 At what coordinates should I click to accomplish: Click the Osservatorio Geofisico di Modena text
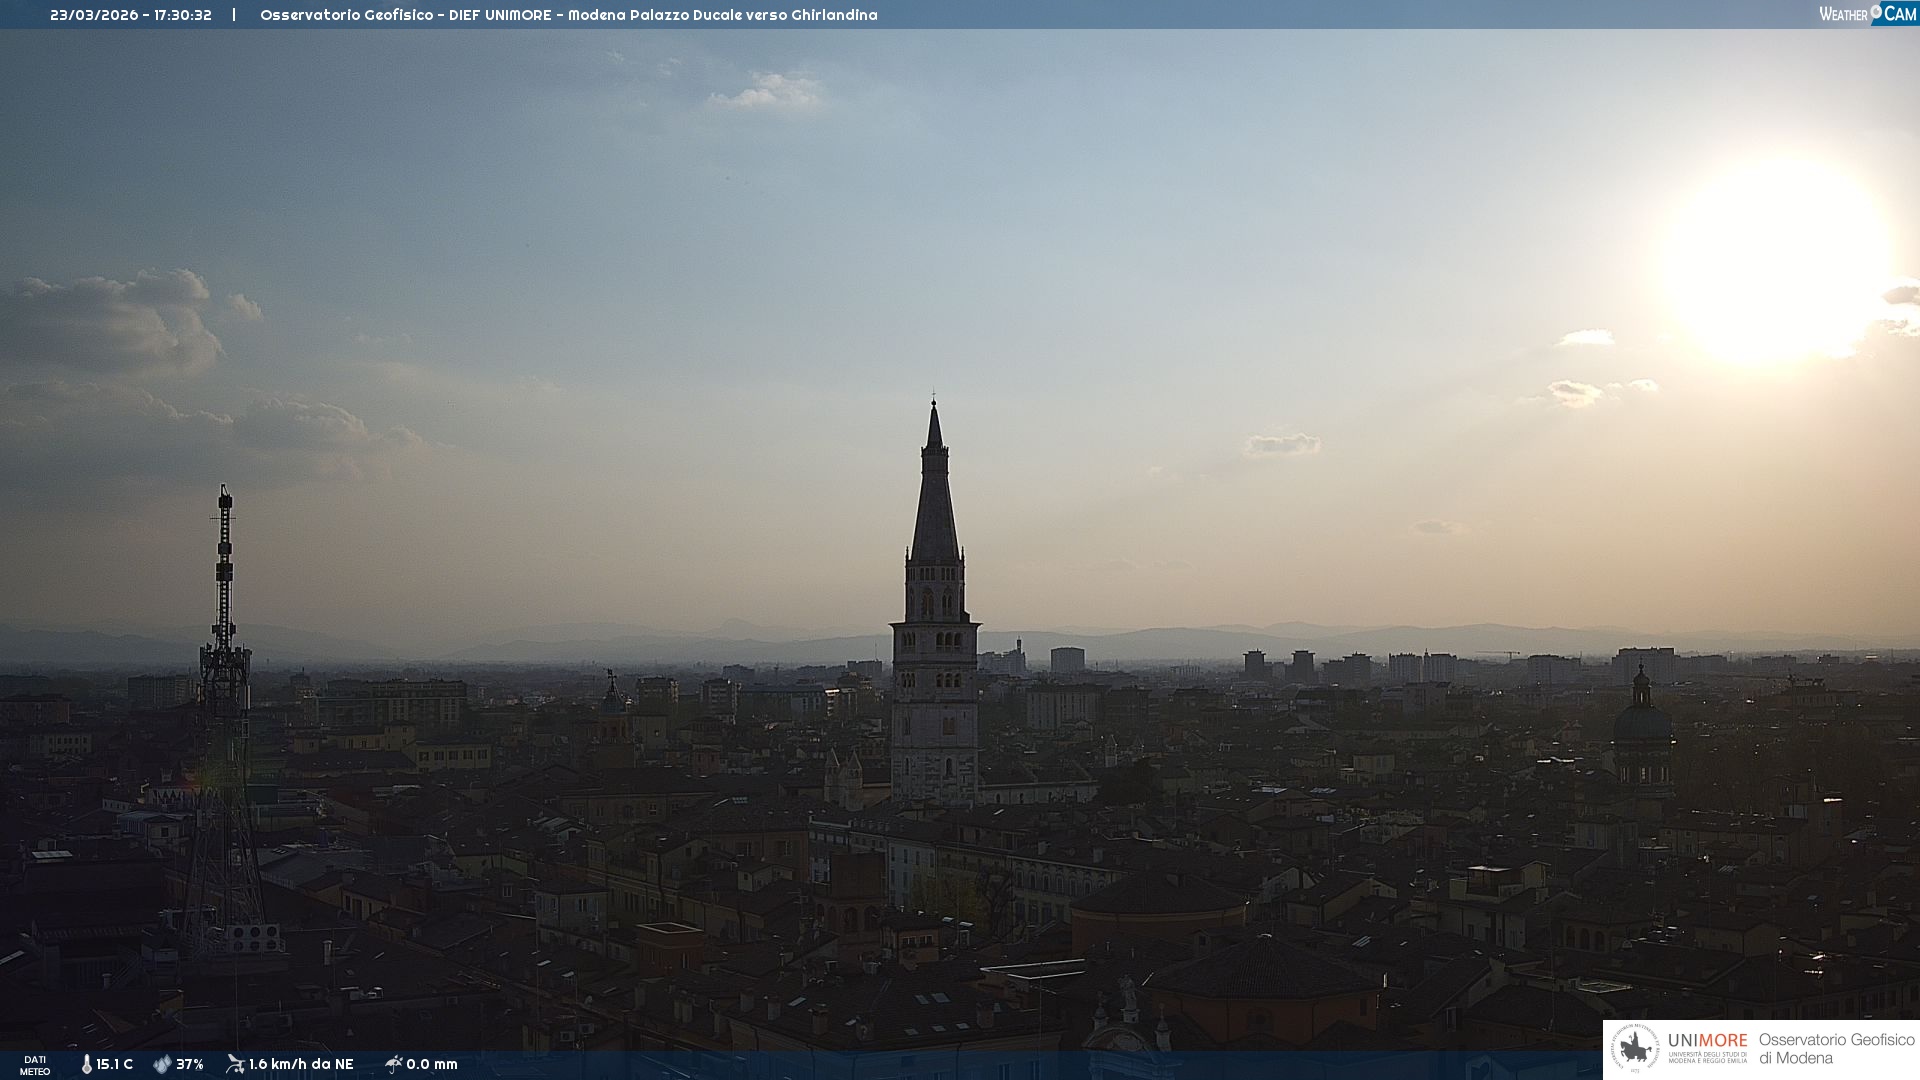1836,1049
